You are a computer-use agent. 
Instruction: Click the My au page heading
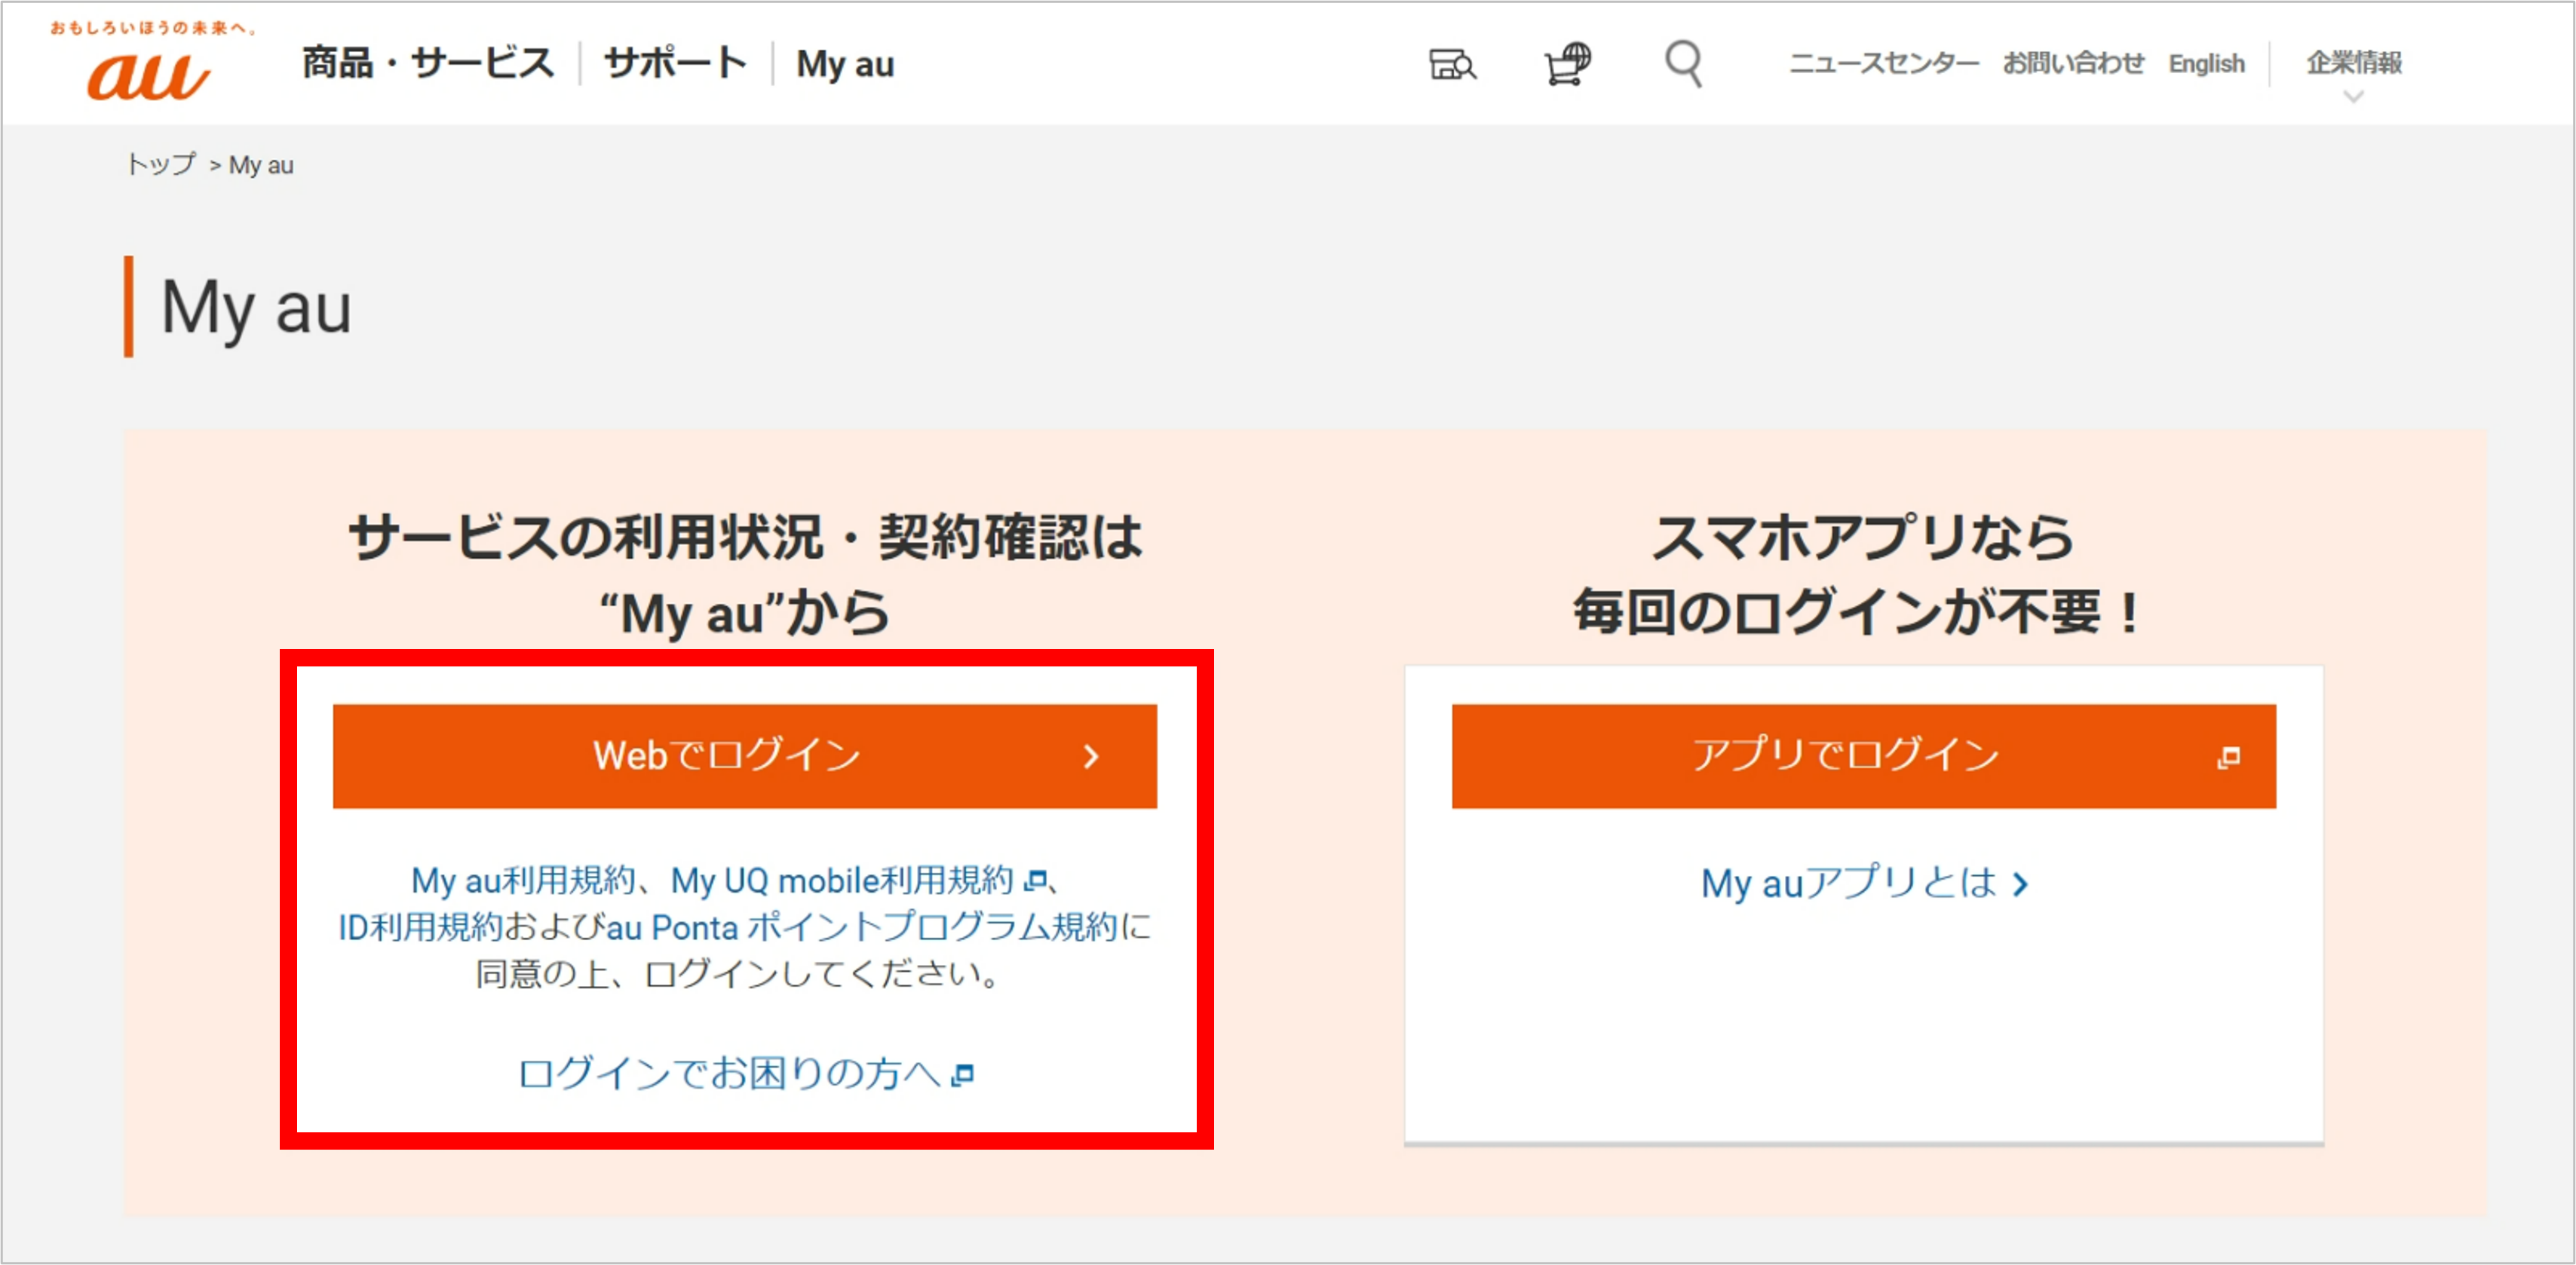[x=256, y=307]
